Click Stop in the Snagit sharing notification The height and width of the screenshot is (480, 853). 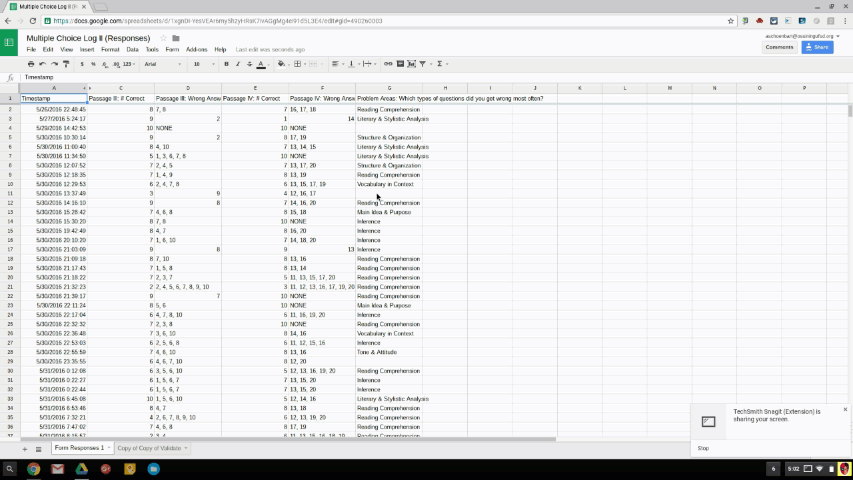pos(703,448)
